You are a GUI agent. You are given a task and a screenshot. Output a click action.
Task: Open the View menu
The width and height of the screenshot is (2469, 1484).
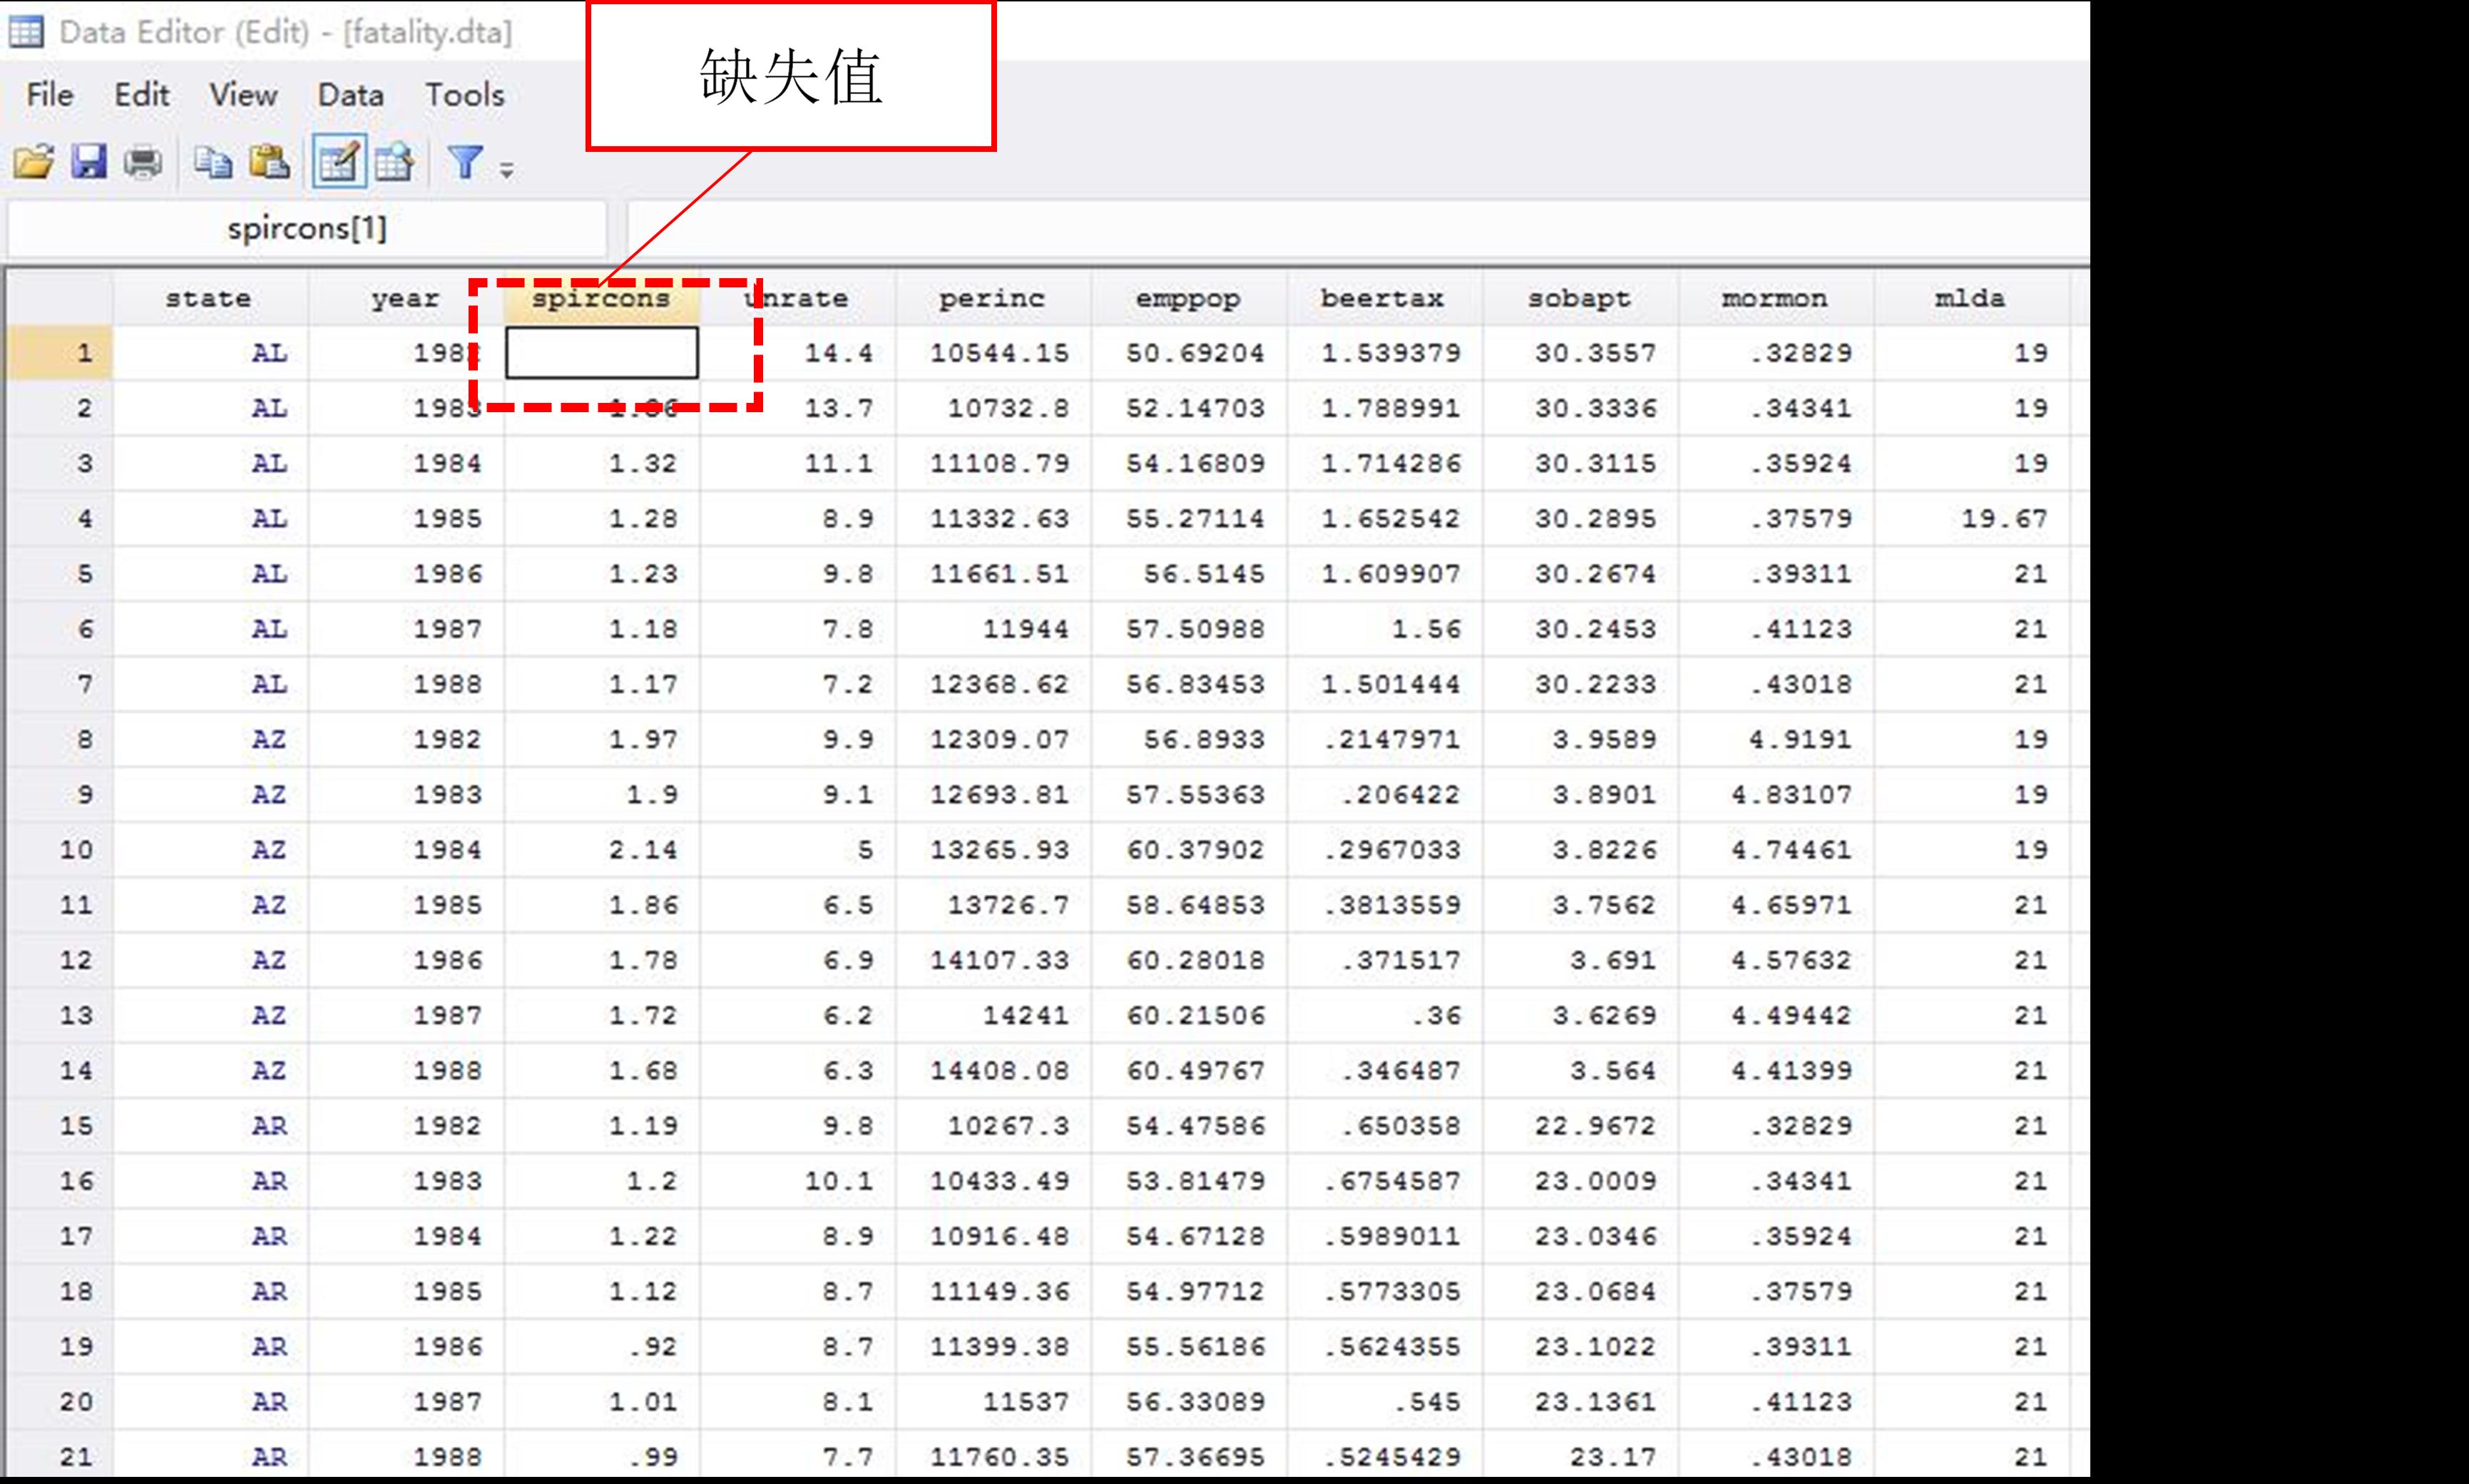(x=243, y=95)
